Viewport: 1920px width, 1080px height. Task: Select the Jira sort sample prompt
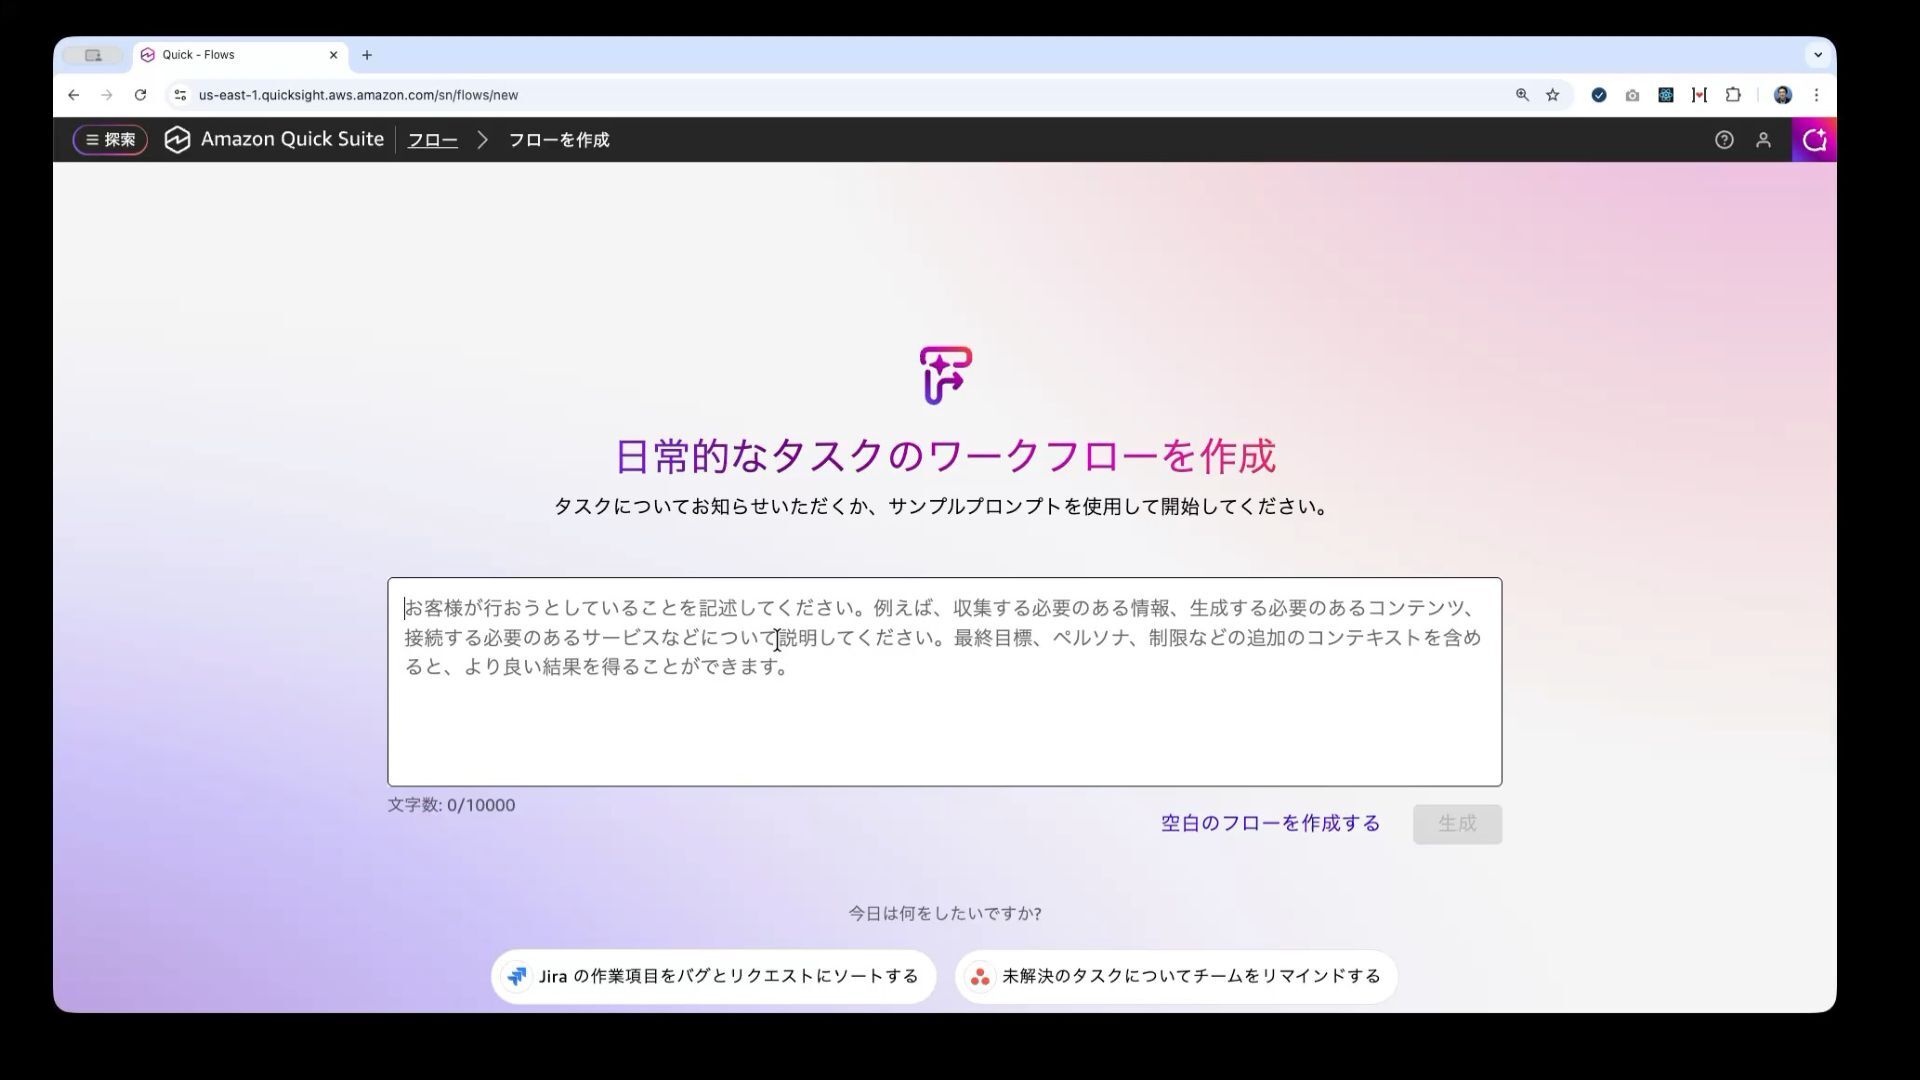coord(713,976)
